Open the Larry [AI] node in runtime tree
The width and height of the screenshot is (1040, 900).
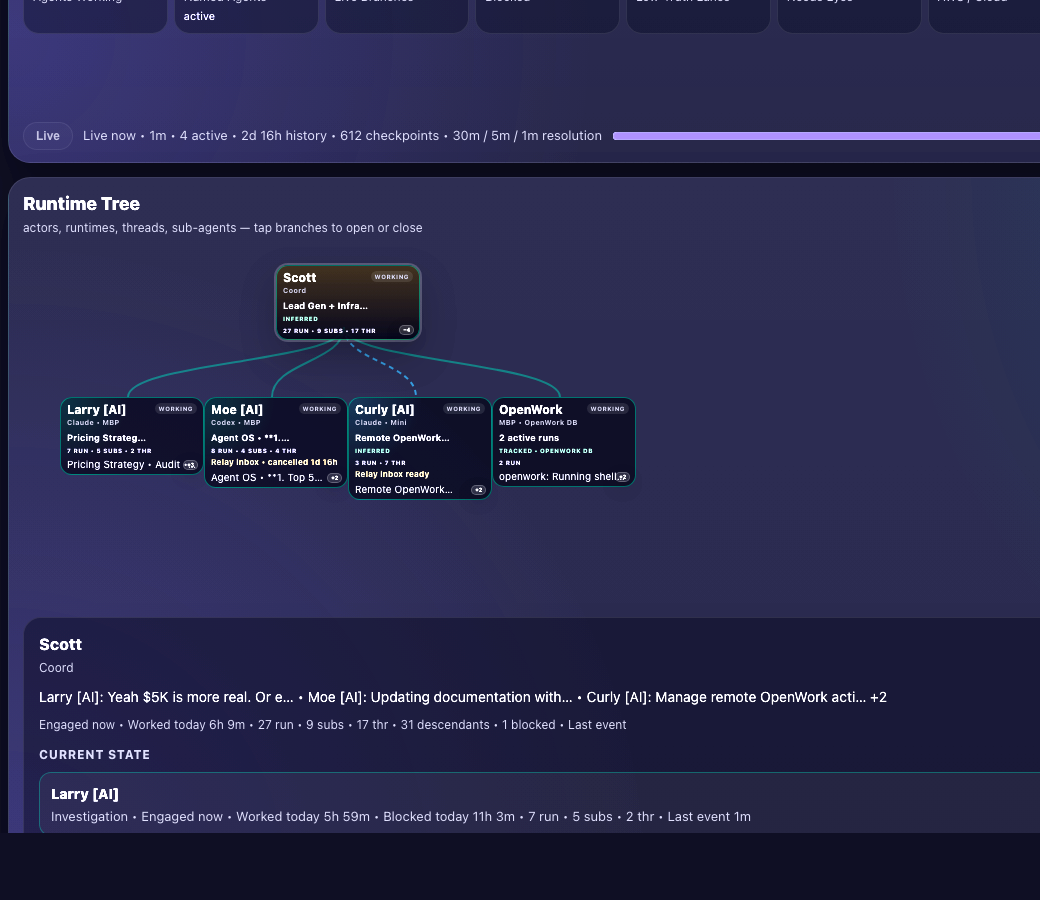(x=131, y=436)
